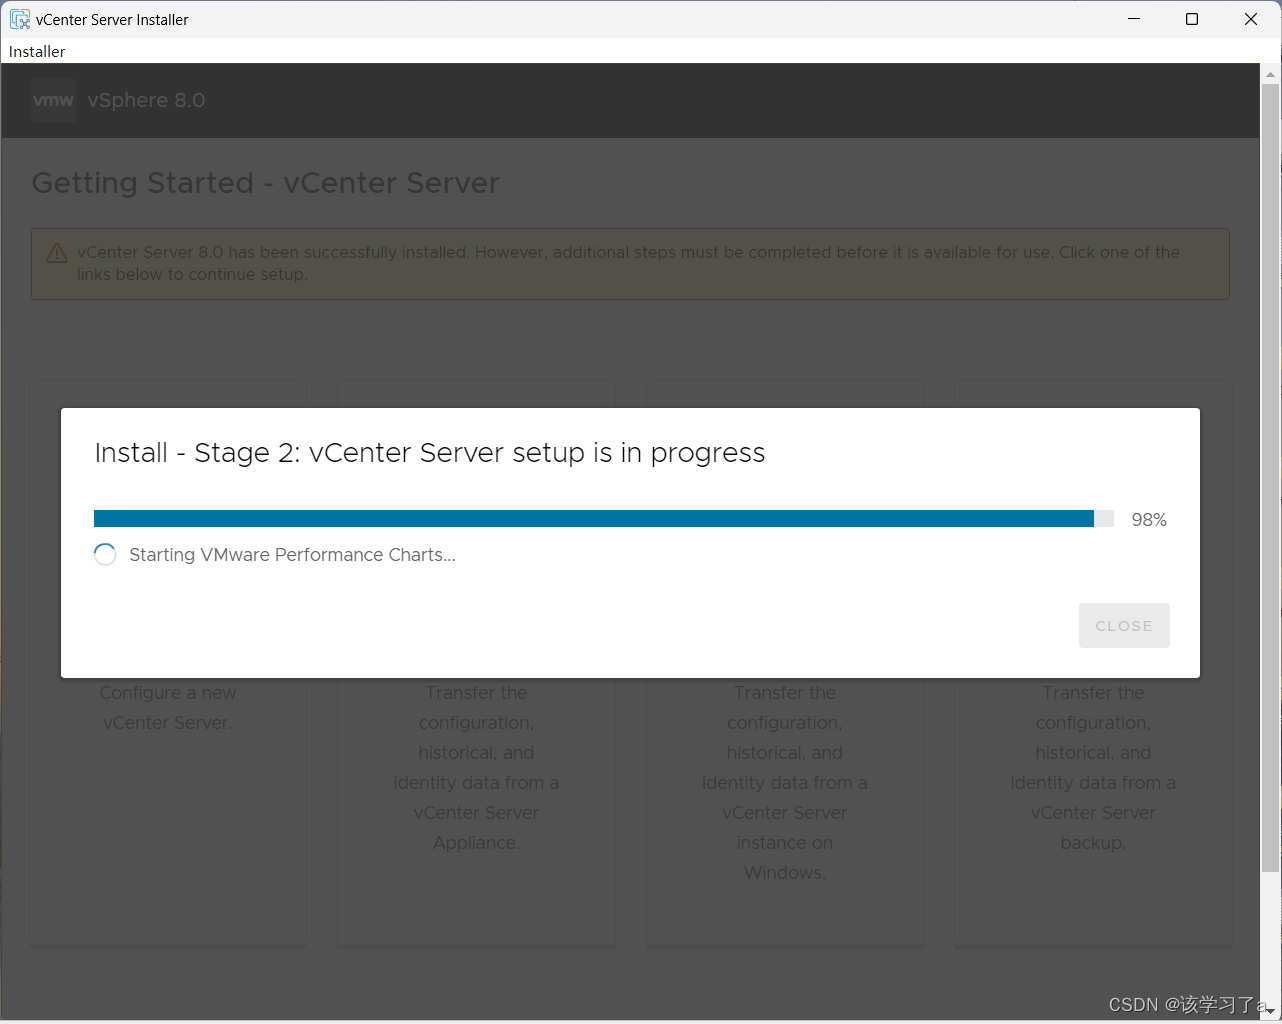Click the 'vSphere 8.0' header text
Screen dimensions: 1282x1024
point(146,100)
